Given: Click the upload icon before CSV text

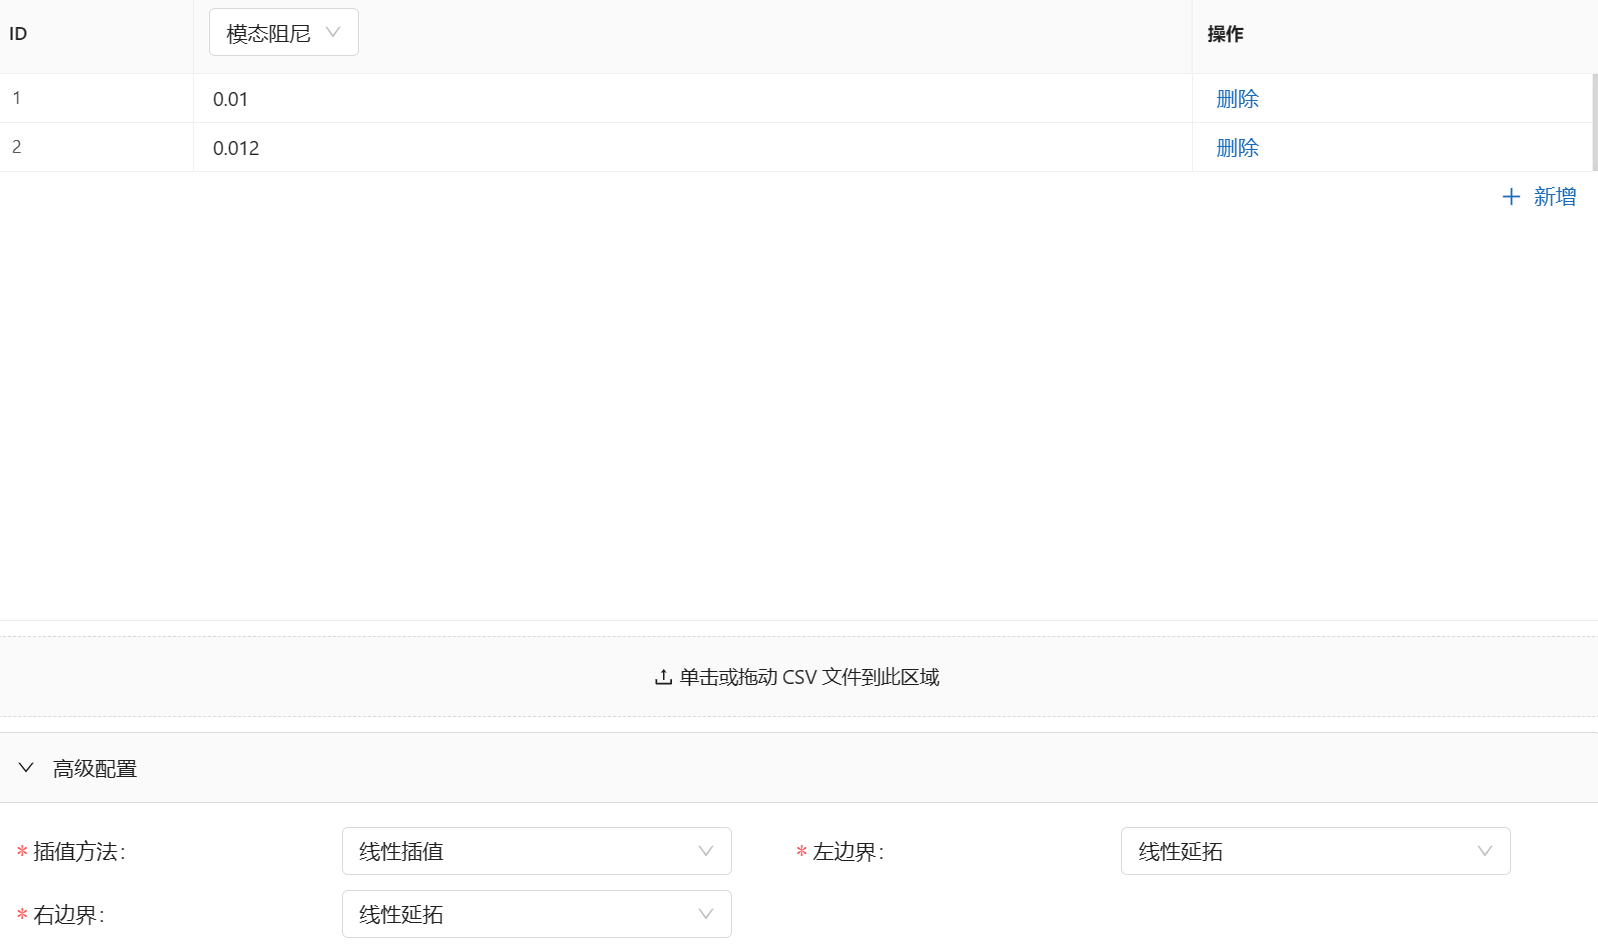Looking at the screenshot, I should click(663, 678).
